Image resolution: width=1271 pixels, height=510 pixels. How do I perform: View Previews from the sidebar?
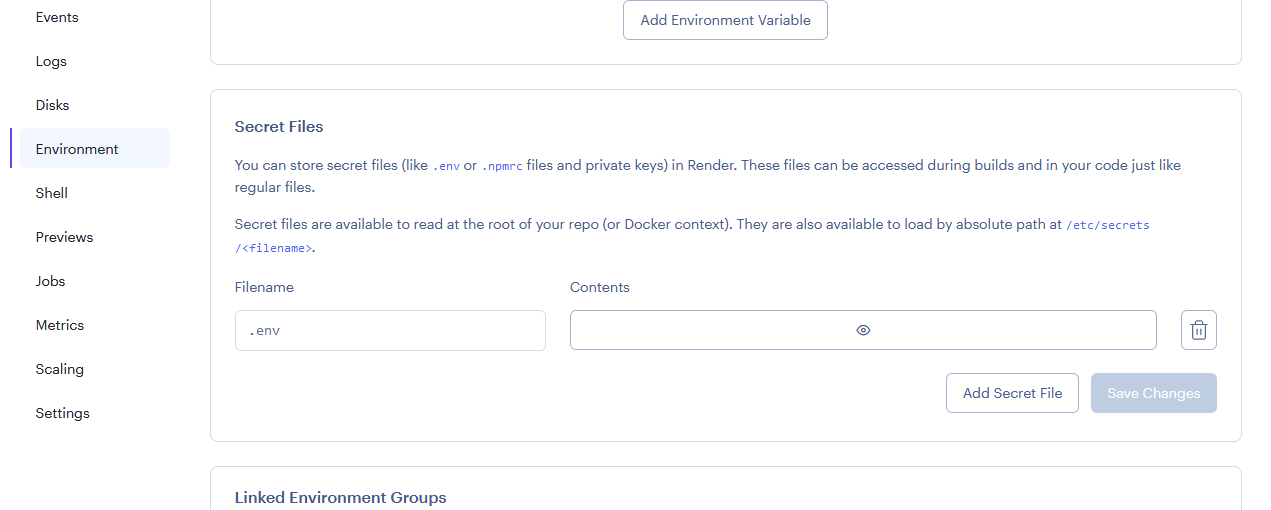pos(64,237)
